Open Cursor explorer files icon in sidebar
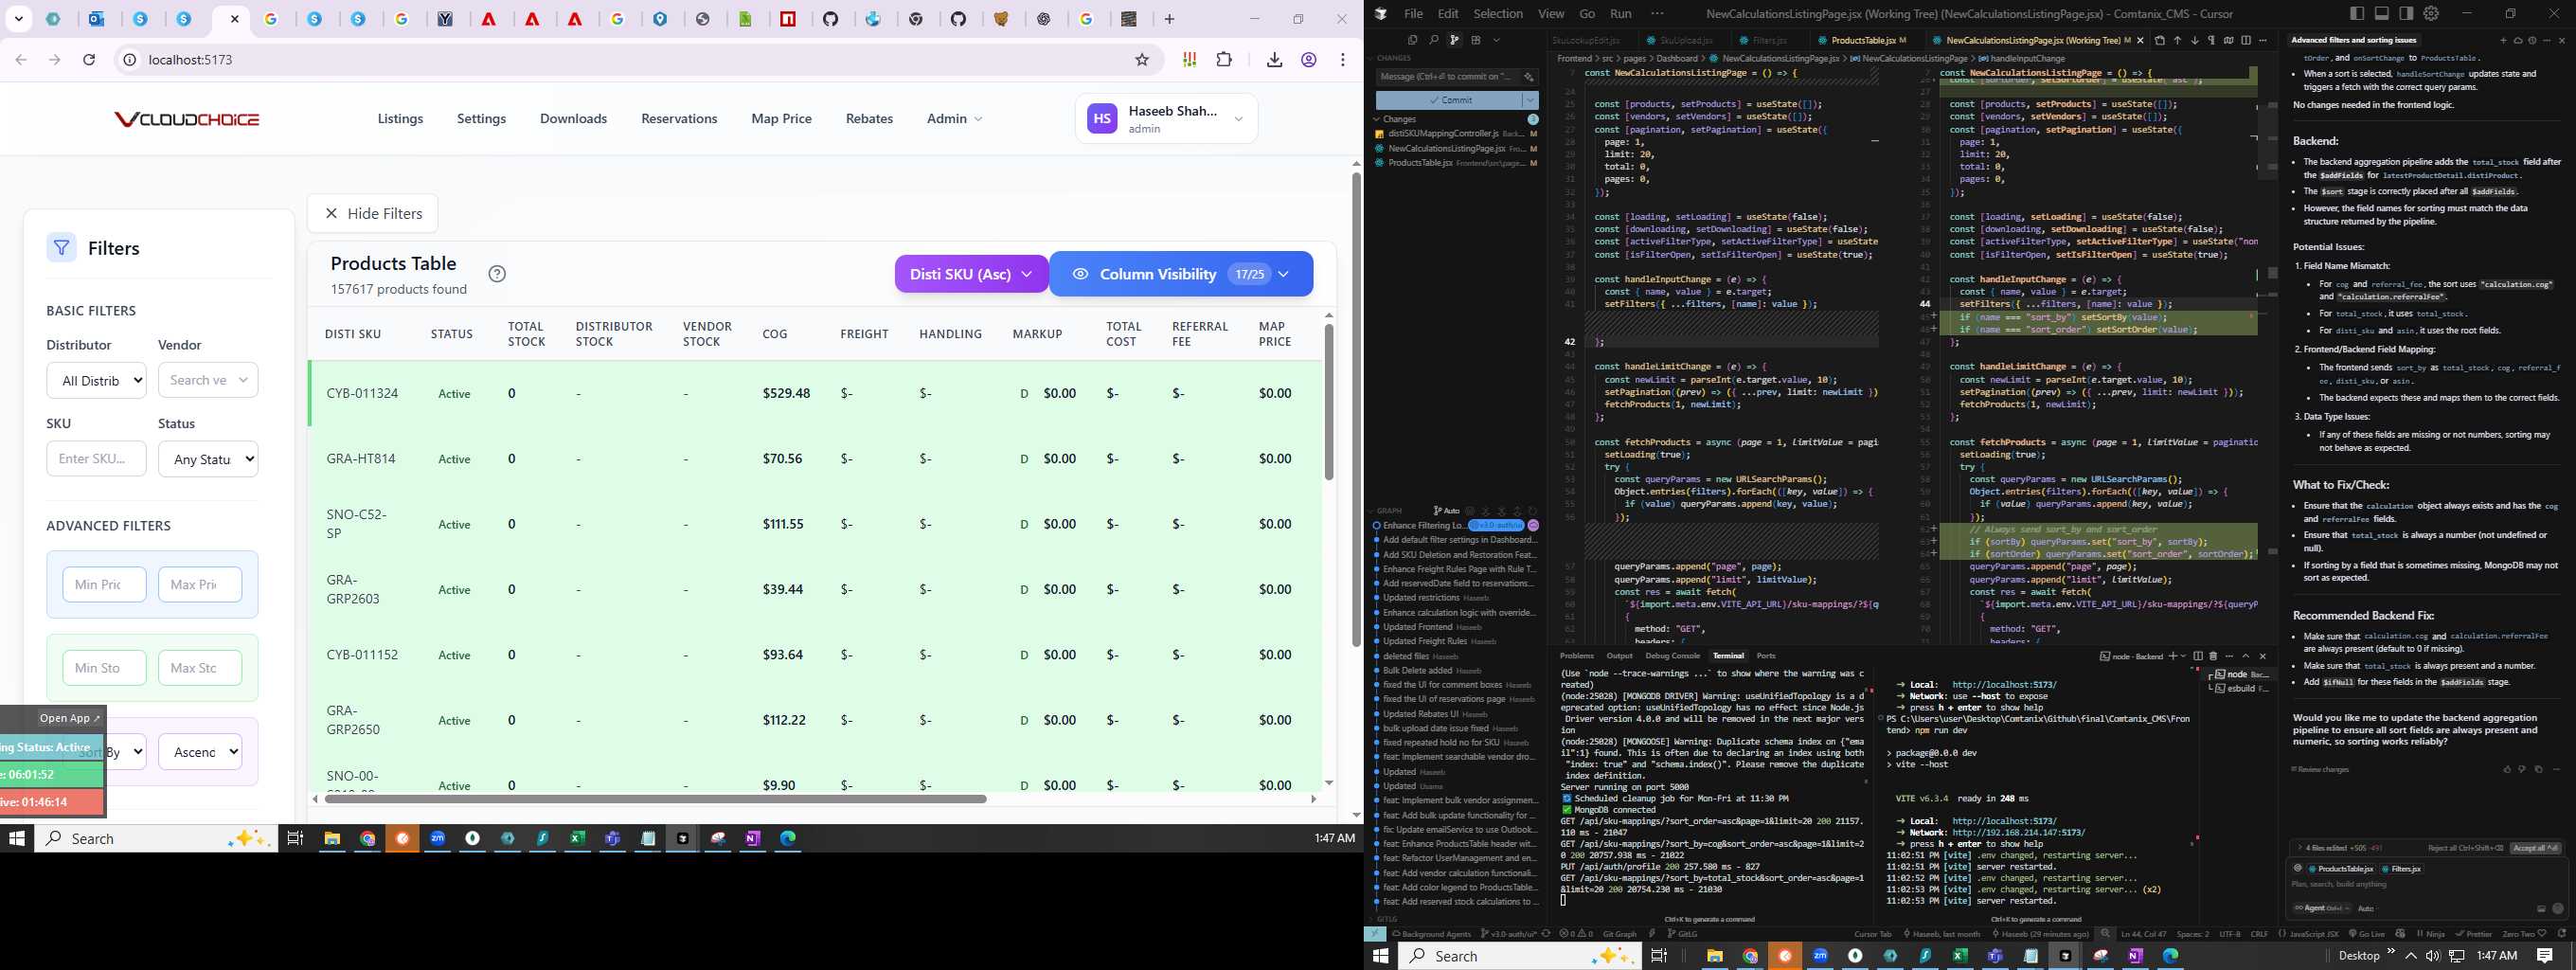The image size is (2576, 970). click(x=1413, y=40)
